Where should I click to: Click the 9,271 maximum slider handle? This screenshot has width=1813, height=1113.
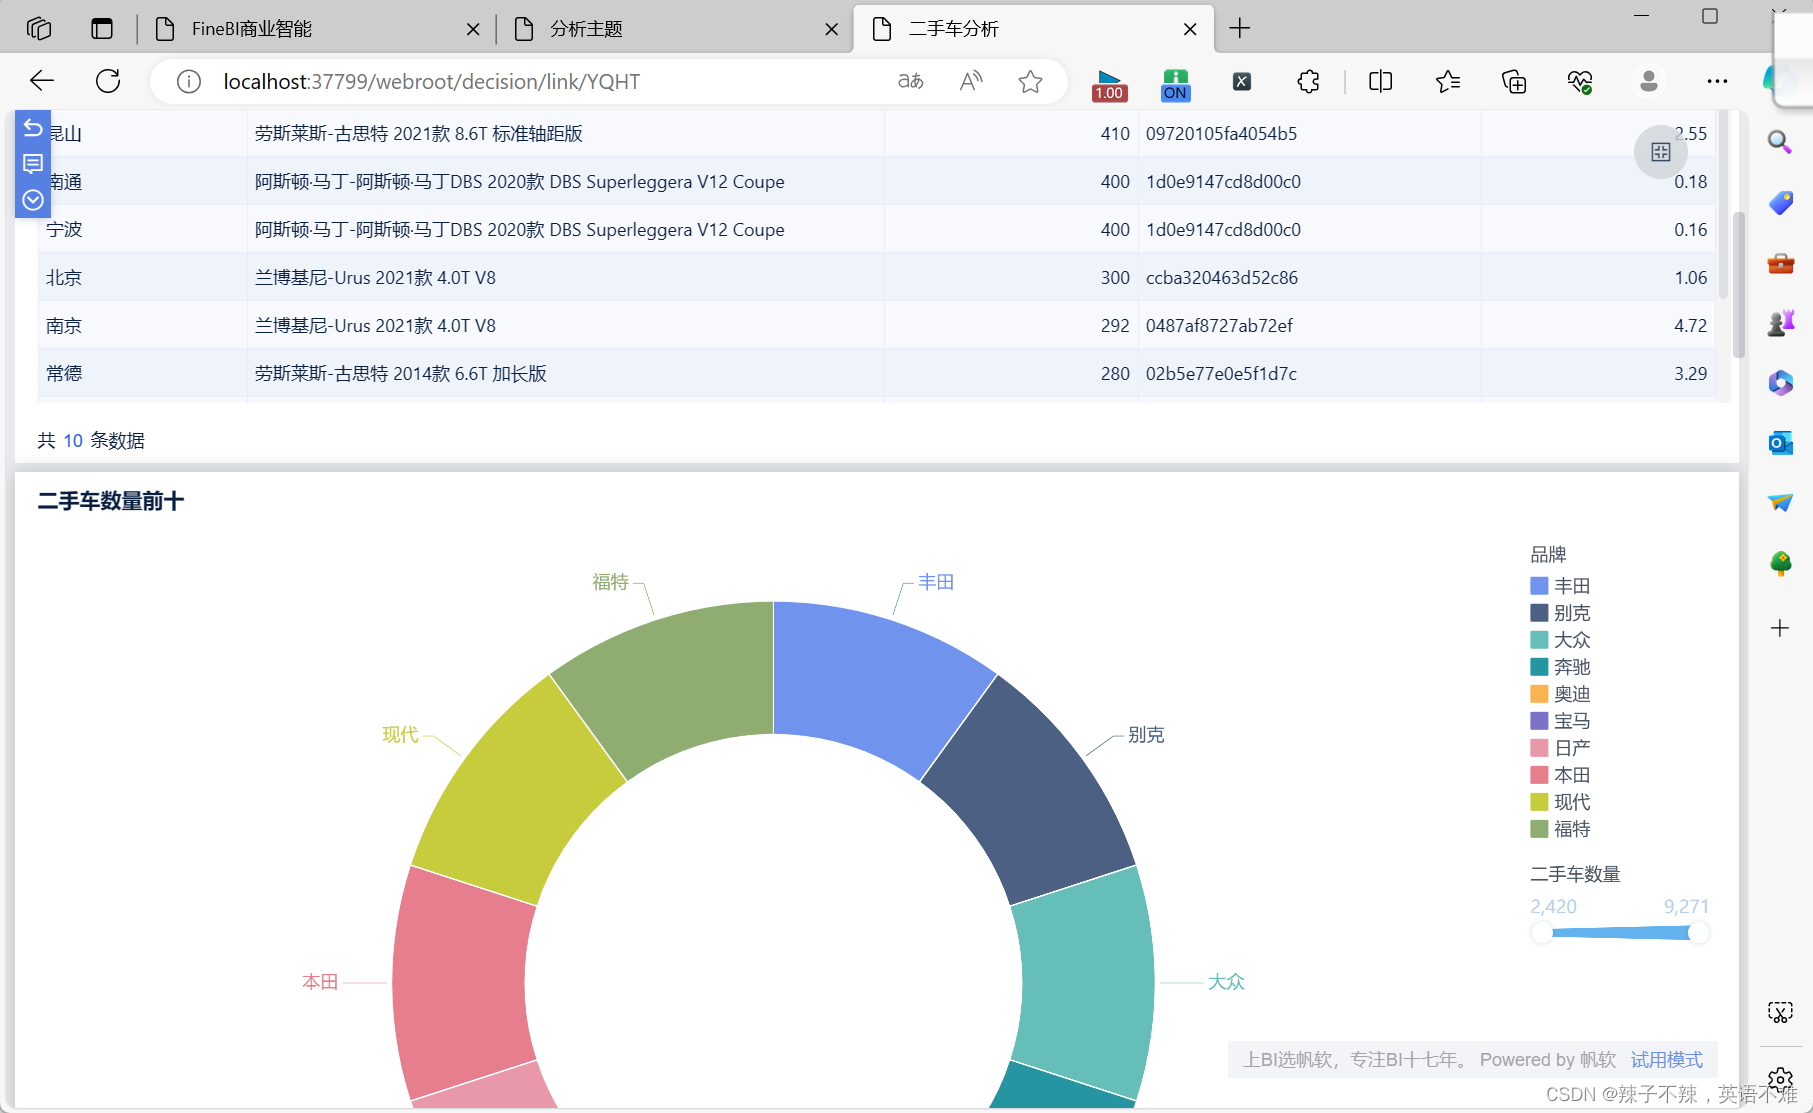pos(1698,933)
